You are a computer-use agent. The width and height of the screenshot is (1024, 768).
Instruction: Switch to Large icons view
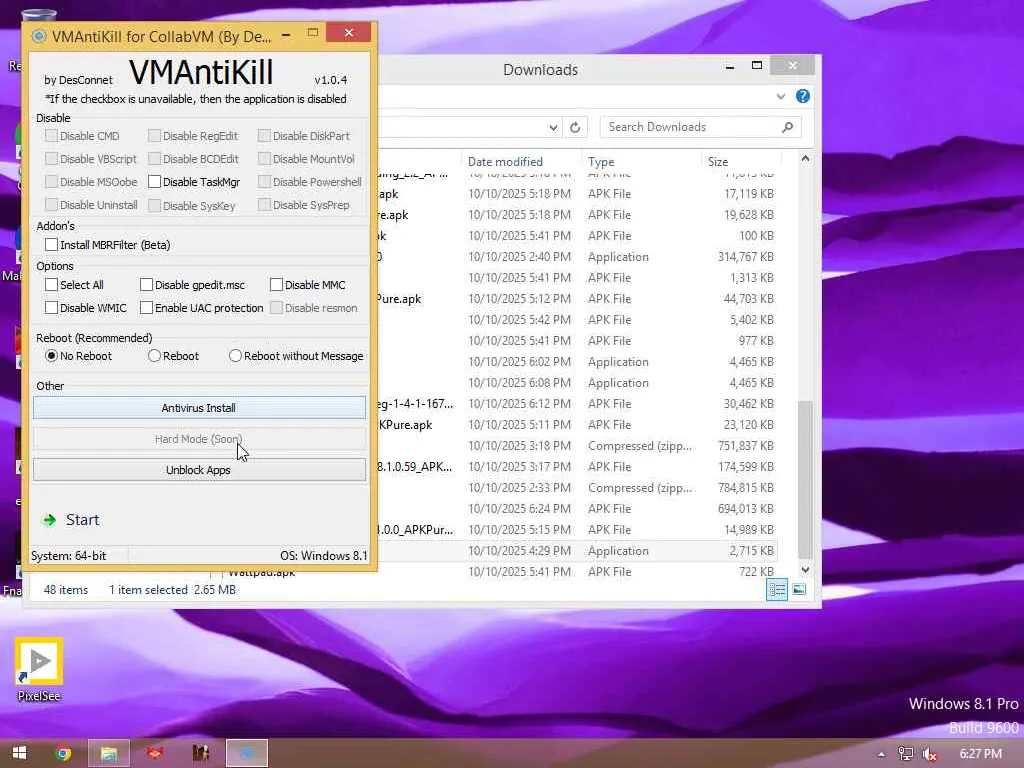(799, 590)
